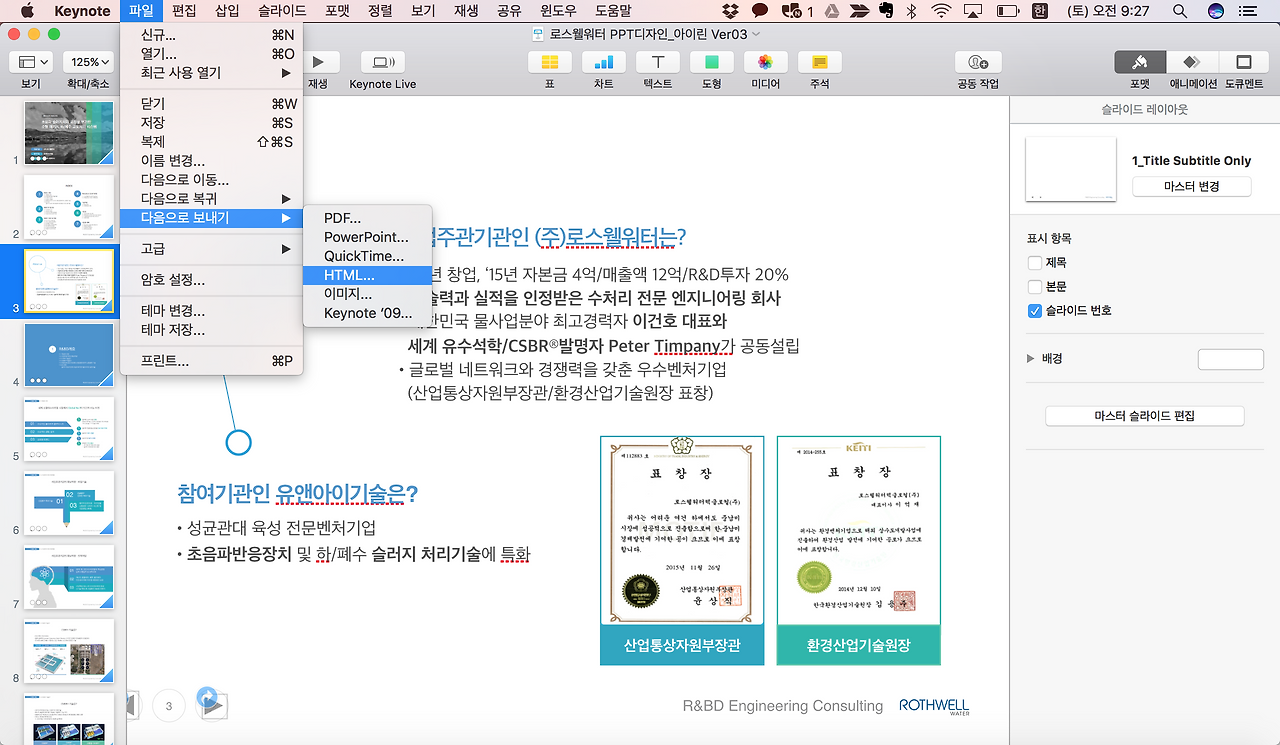The image size is (1280, 745).
Task: Add a comment using 주석 icon
Action: point(818,62)
